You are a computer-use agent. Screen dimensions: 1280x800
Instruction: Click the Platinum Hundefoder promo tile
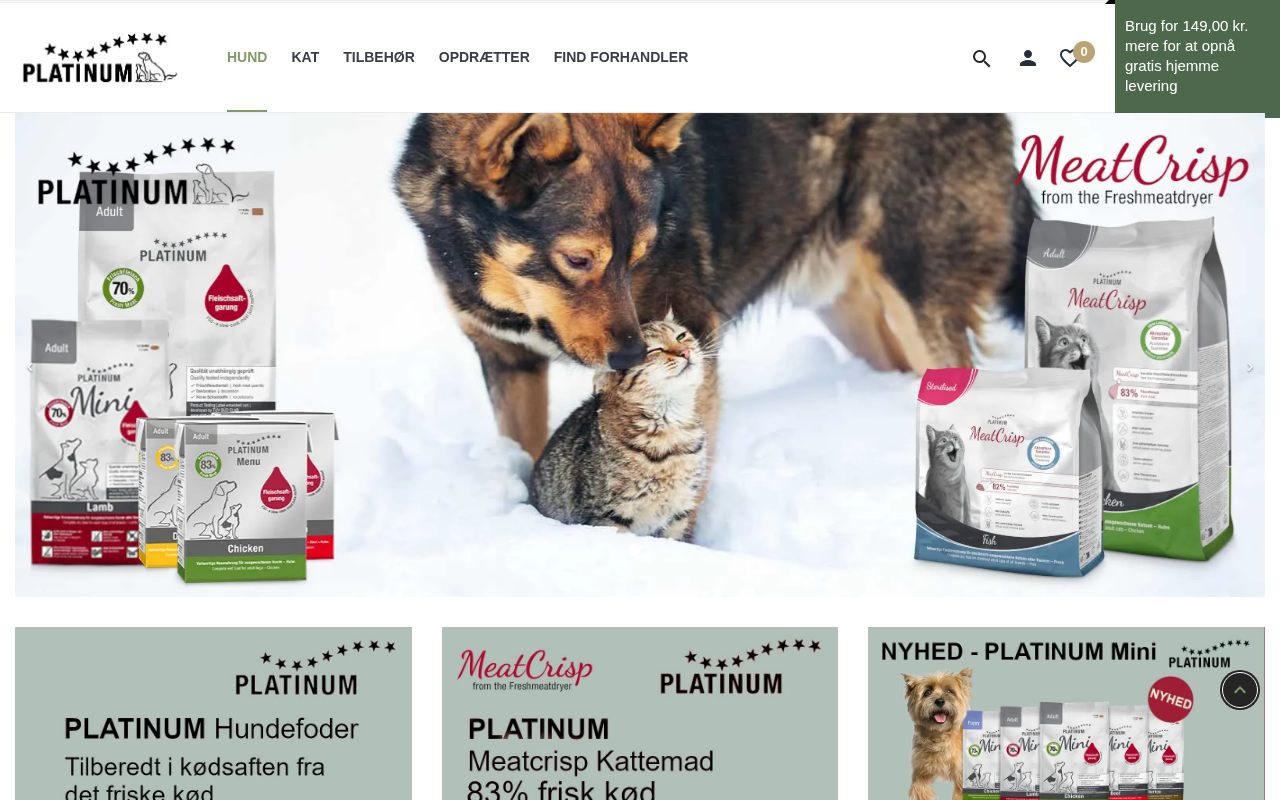pyautogui.click(x=213, y=713)
